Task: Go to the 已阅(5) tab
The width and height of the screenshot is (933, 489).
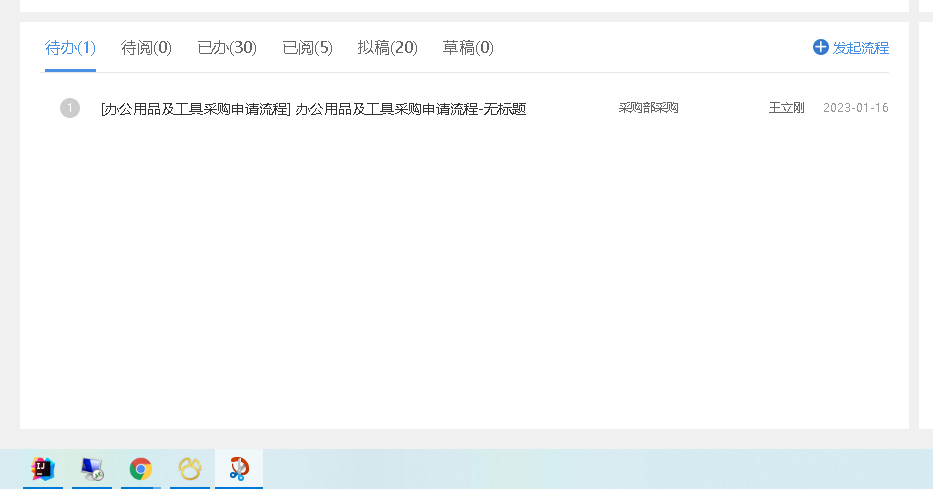Action: click(x=307, y=48)
